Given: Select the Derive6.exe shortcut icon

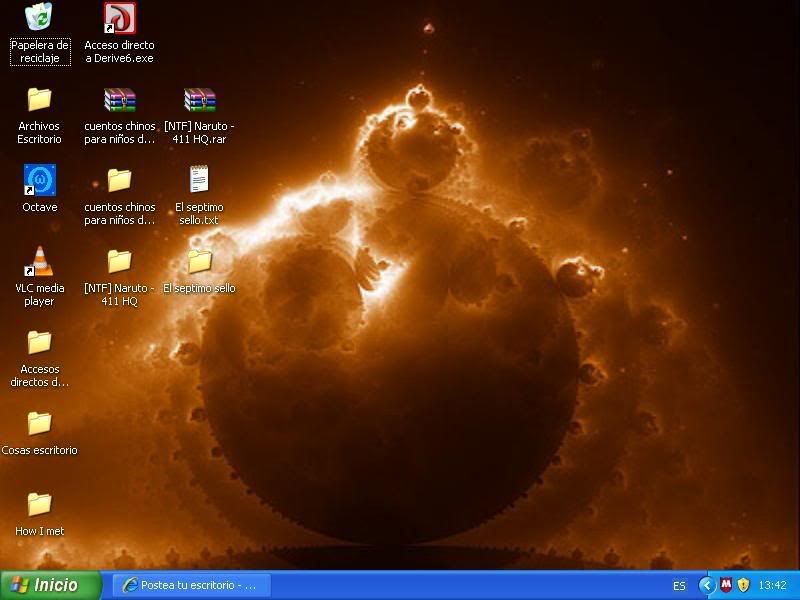Looking at the screenshot, I should pyautogui.click(x=120, y=18).
